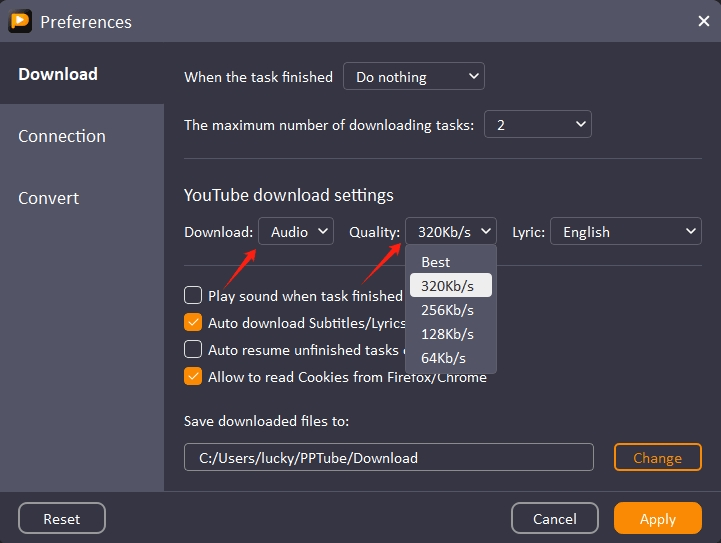The width and height of the screenshot is (721, 543).
Task: Select Best quality option
Action: pyautogui.click(x=436, y=262)
